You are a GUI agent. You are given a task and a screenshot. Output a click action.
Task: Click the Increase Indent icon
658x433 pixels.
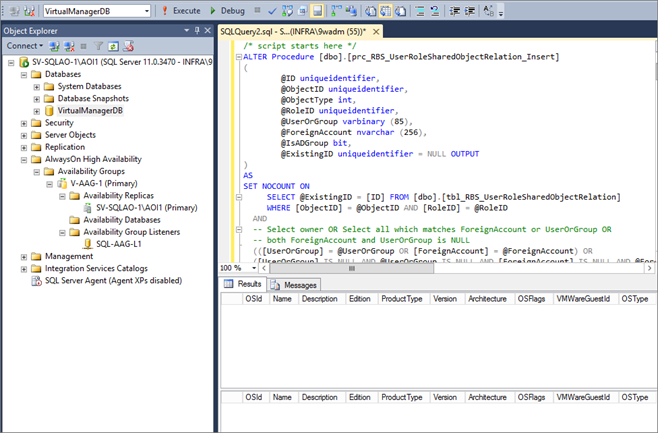point(470,11)
